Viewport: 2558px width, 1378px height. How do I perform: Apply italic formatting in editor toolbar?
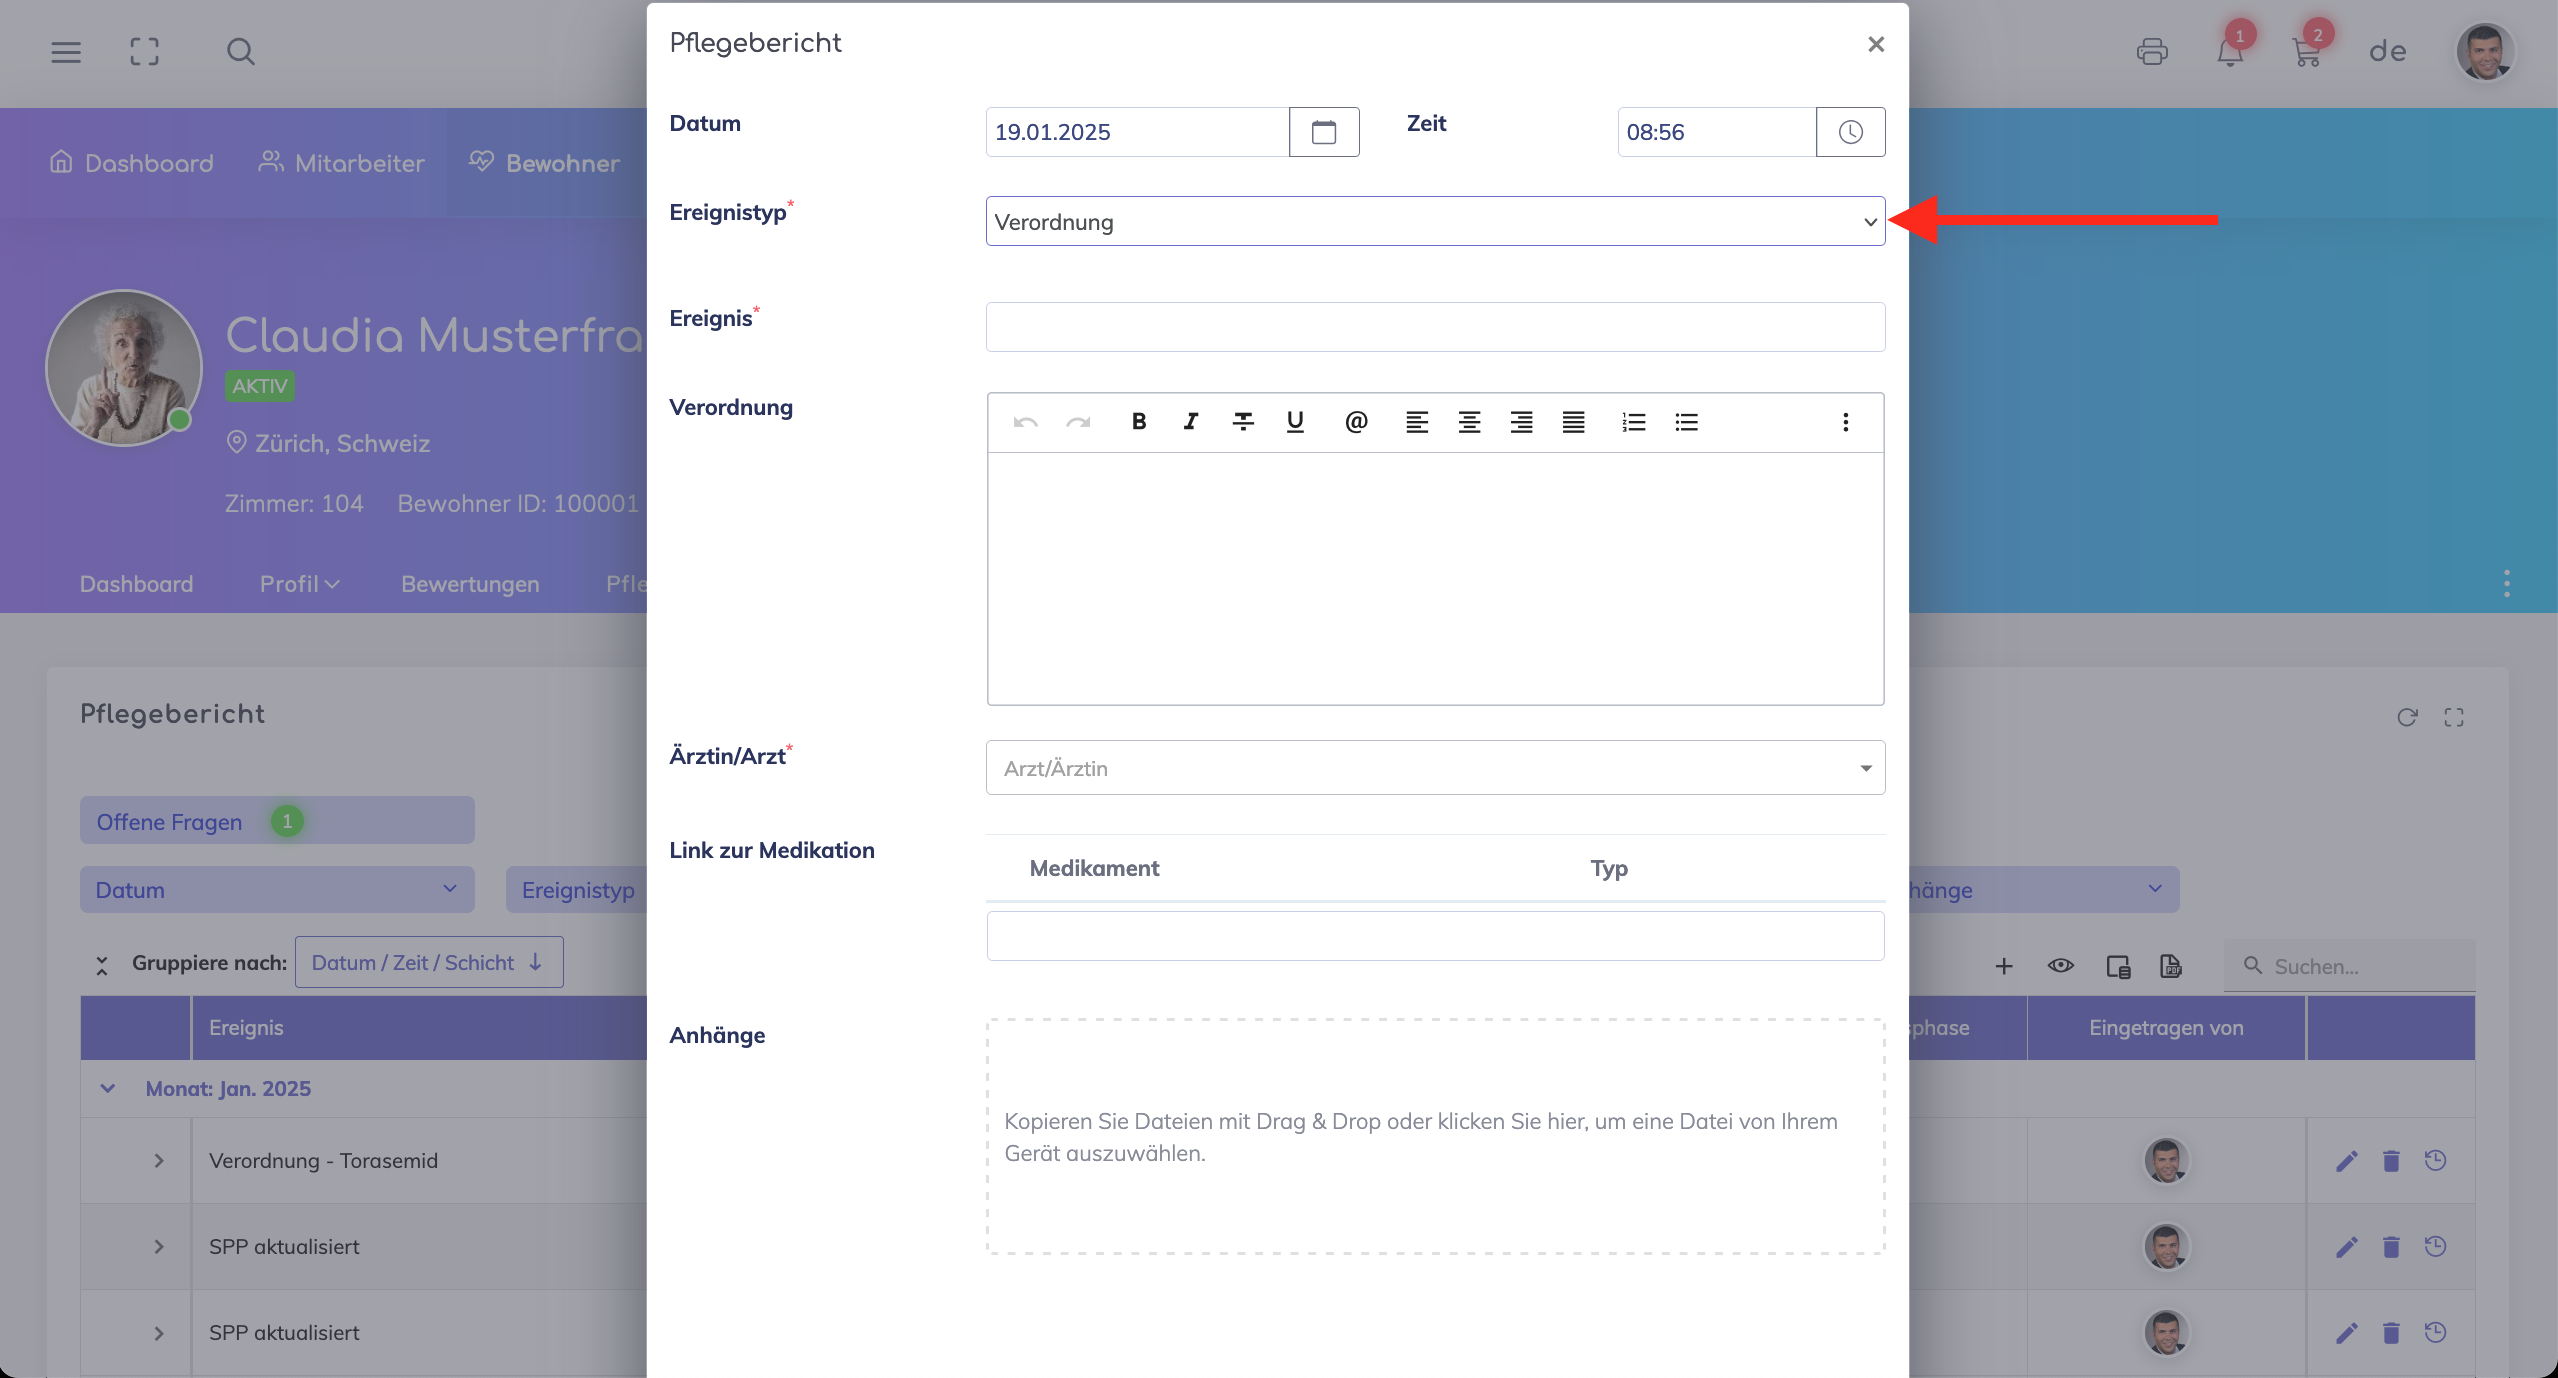tap(1190, 422)
